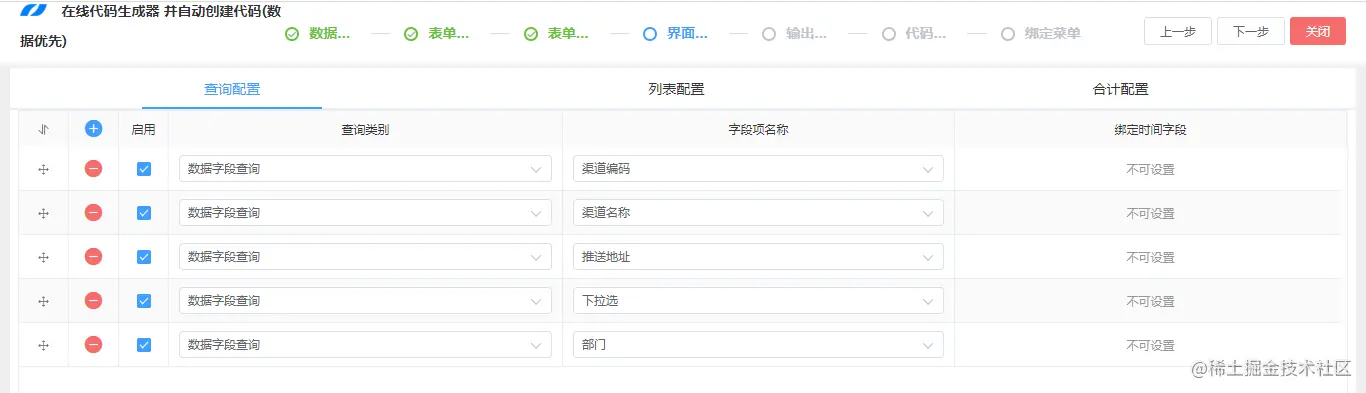Switch to the 列表配置 tab
Viewport: 1366px width, 393px height.
[676, 89]
